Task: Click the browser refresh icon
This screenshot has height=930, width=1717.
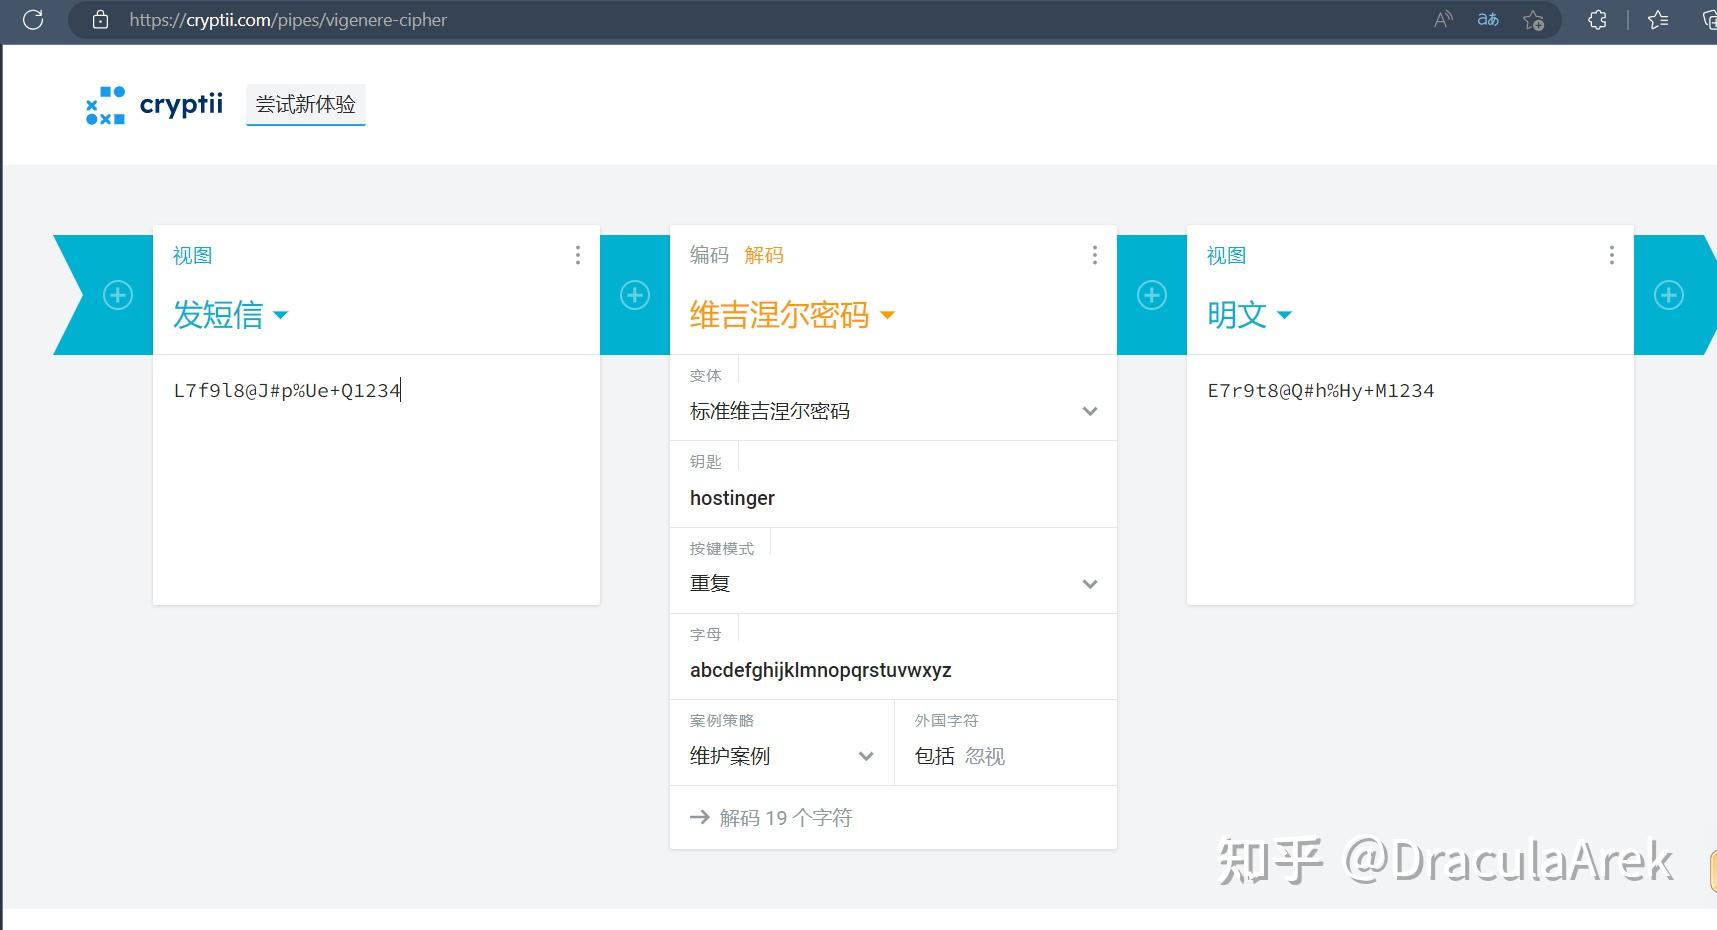Action: pyautogui.click(x=33, y=20)
